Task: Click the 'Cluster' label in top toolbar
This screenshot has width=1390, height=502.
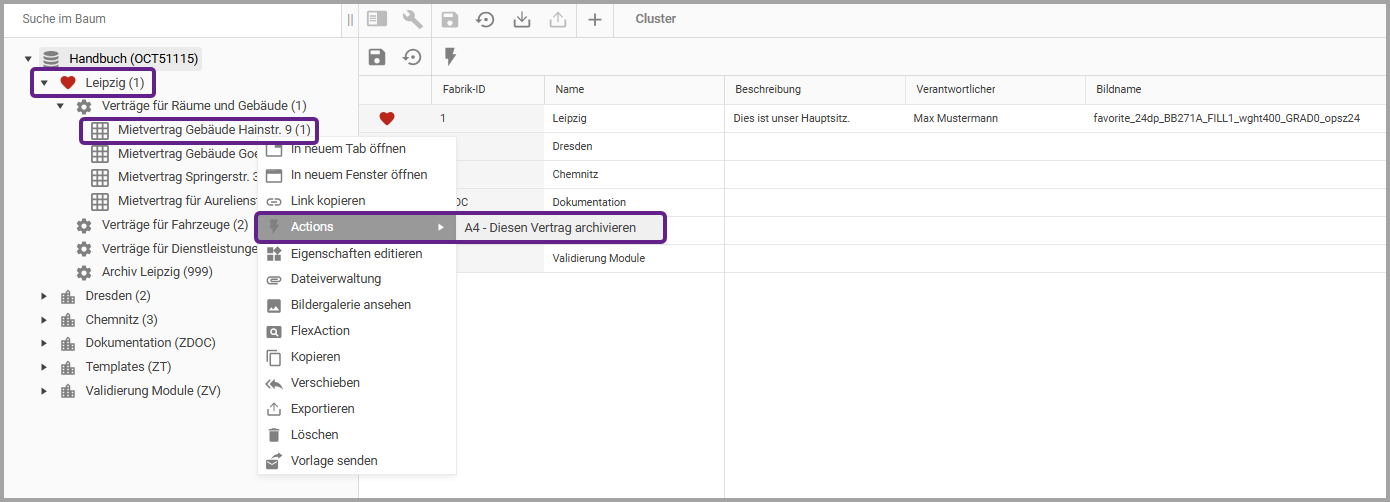Action: click(x=656, y=19)
